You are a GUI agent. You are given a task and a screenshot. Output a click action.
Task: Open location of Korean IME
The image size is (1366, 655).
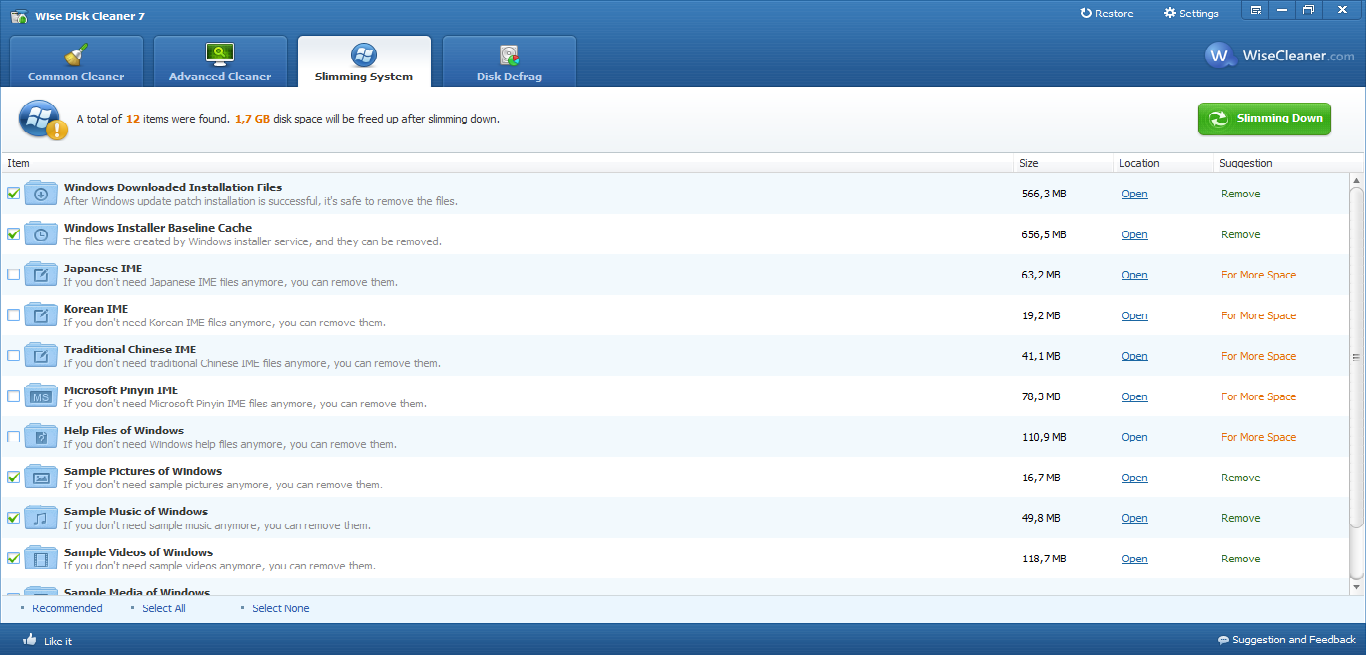[x=1134, y=315]
